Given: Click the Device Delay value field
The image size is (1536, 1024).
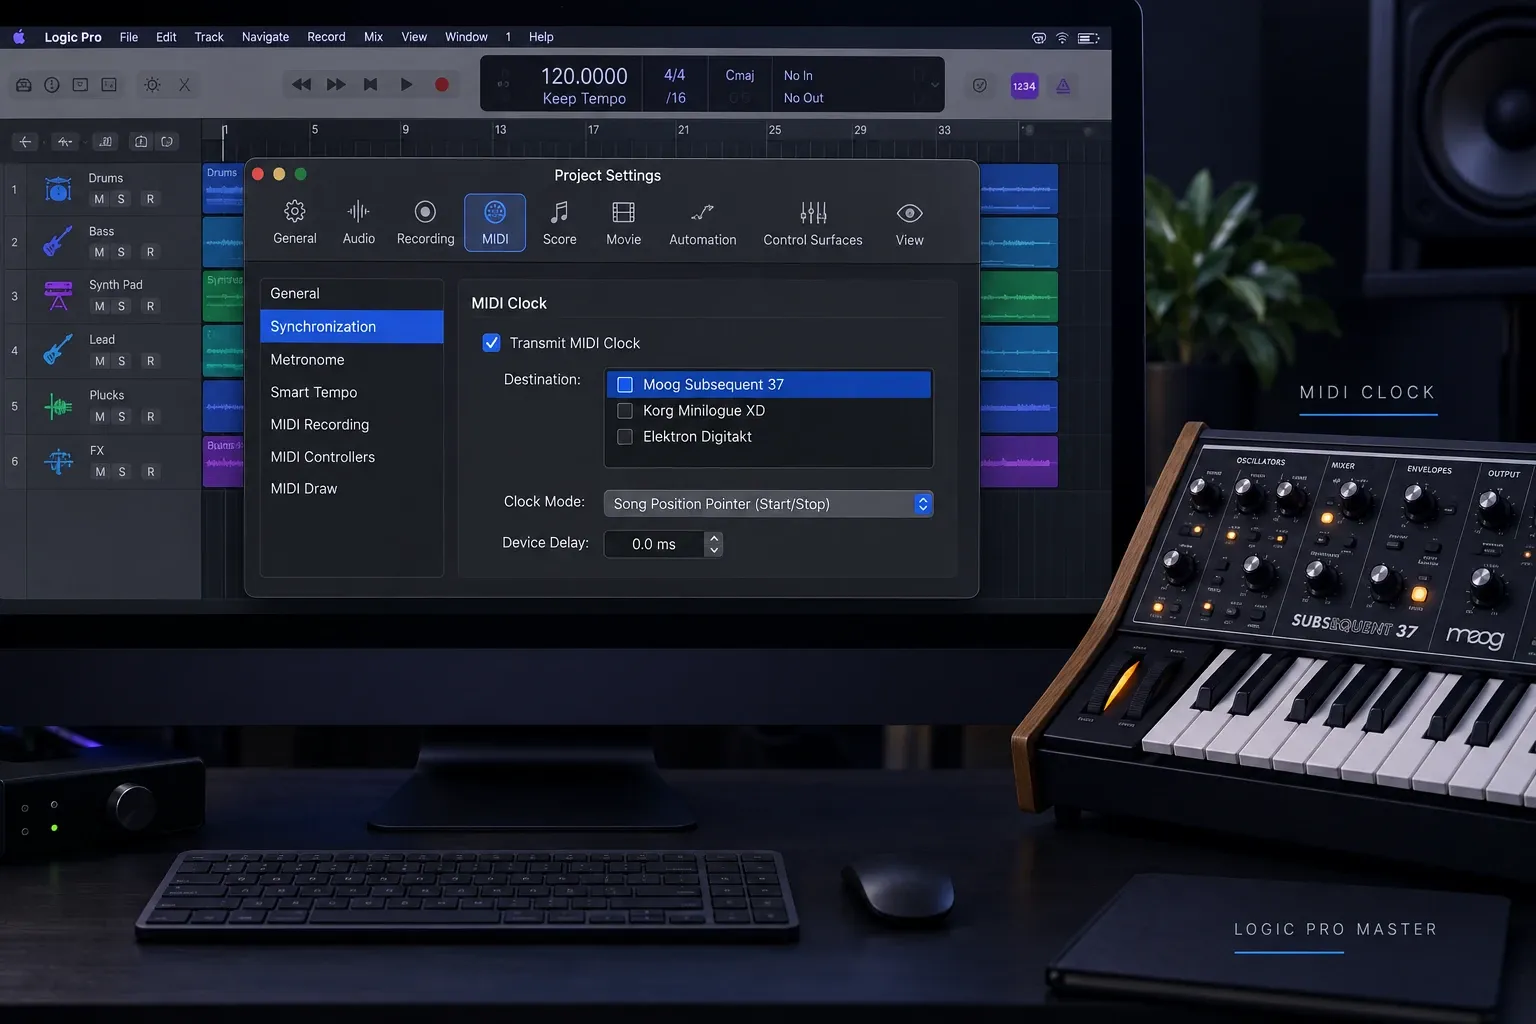Looking at the screenshot, I should click(654, 544).
